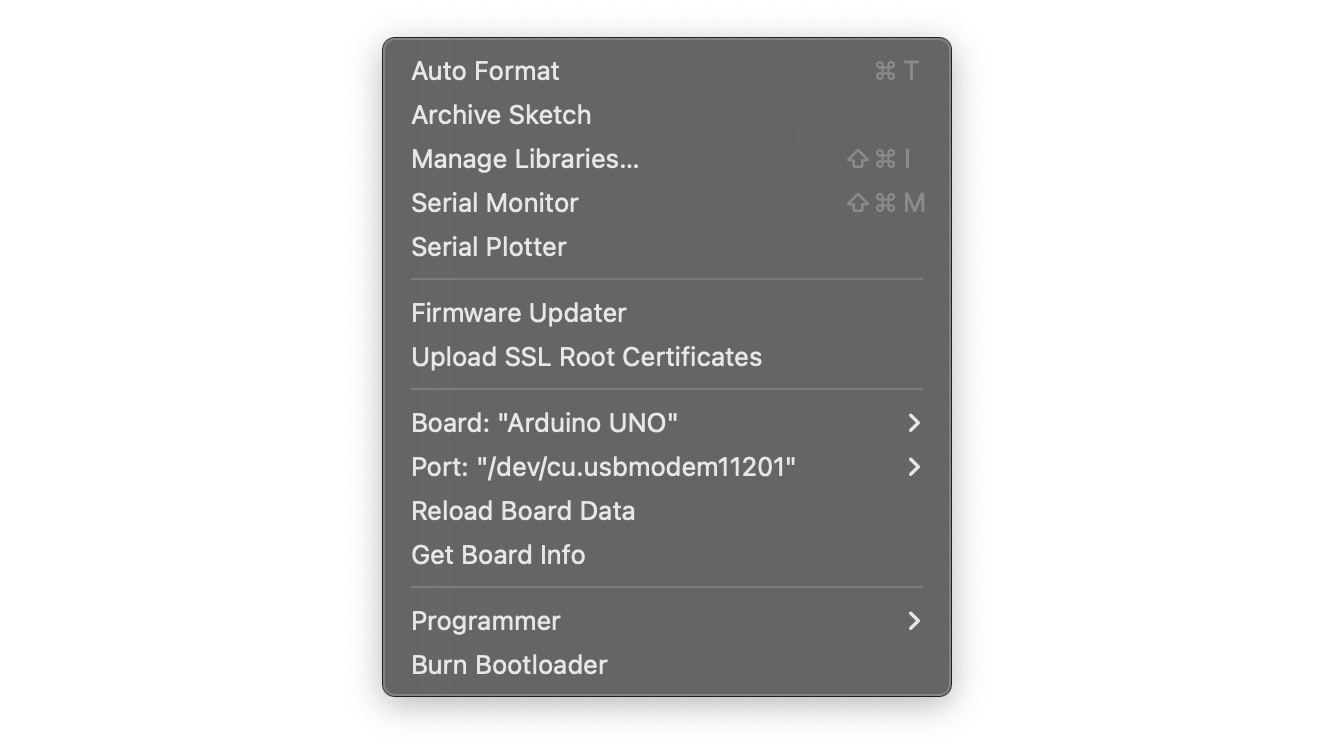Choose Burn Bootloader

tap(509, 665)
